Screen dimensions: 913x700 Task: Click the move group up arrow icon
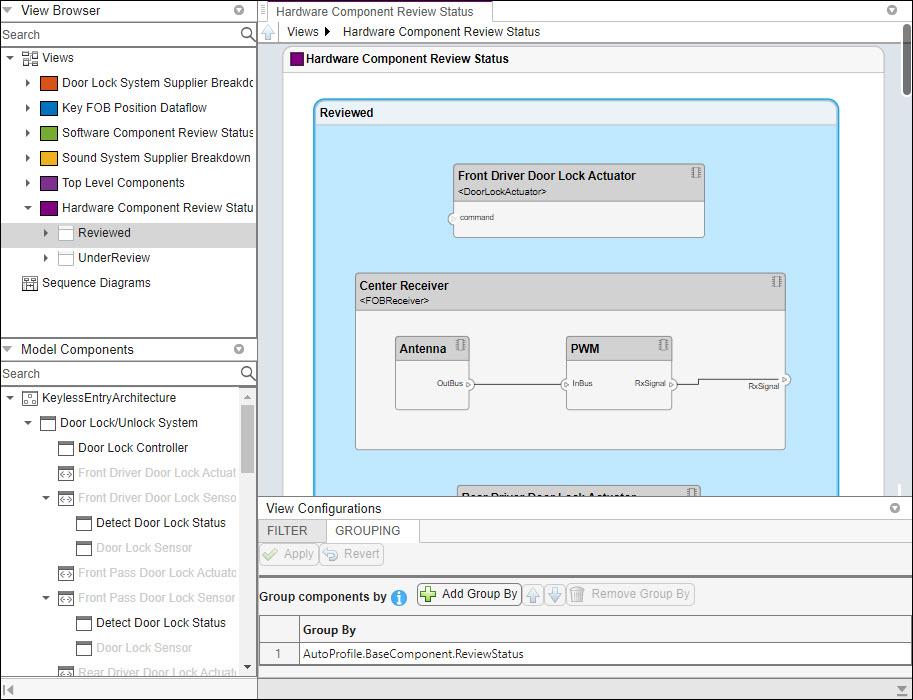pos(533,595)
